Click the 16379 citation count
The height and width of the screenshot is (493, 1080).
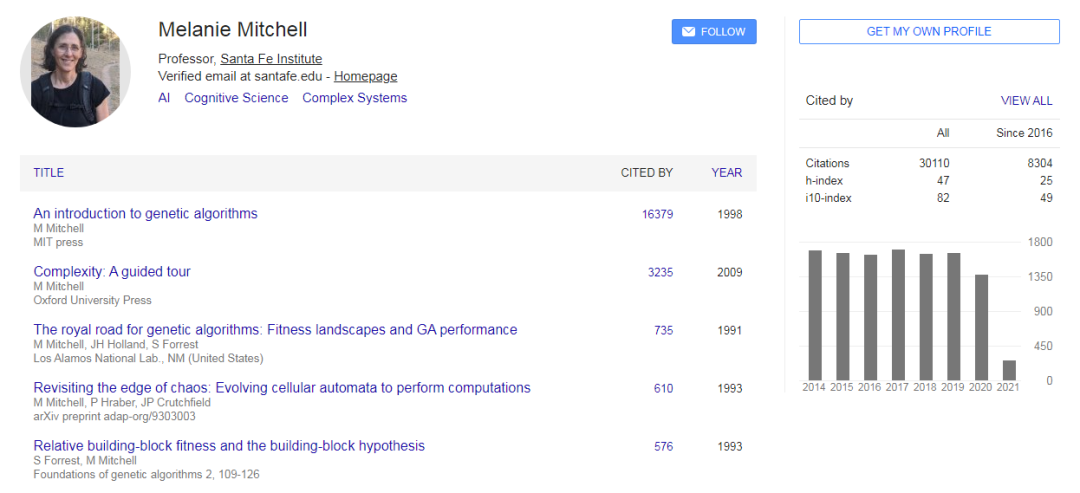pyautogui.click(x=657, y=214)
